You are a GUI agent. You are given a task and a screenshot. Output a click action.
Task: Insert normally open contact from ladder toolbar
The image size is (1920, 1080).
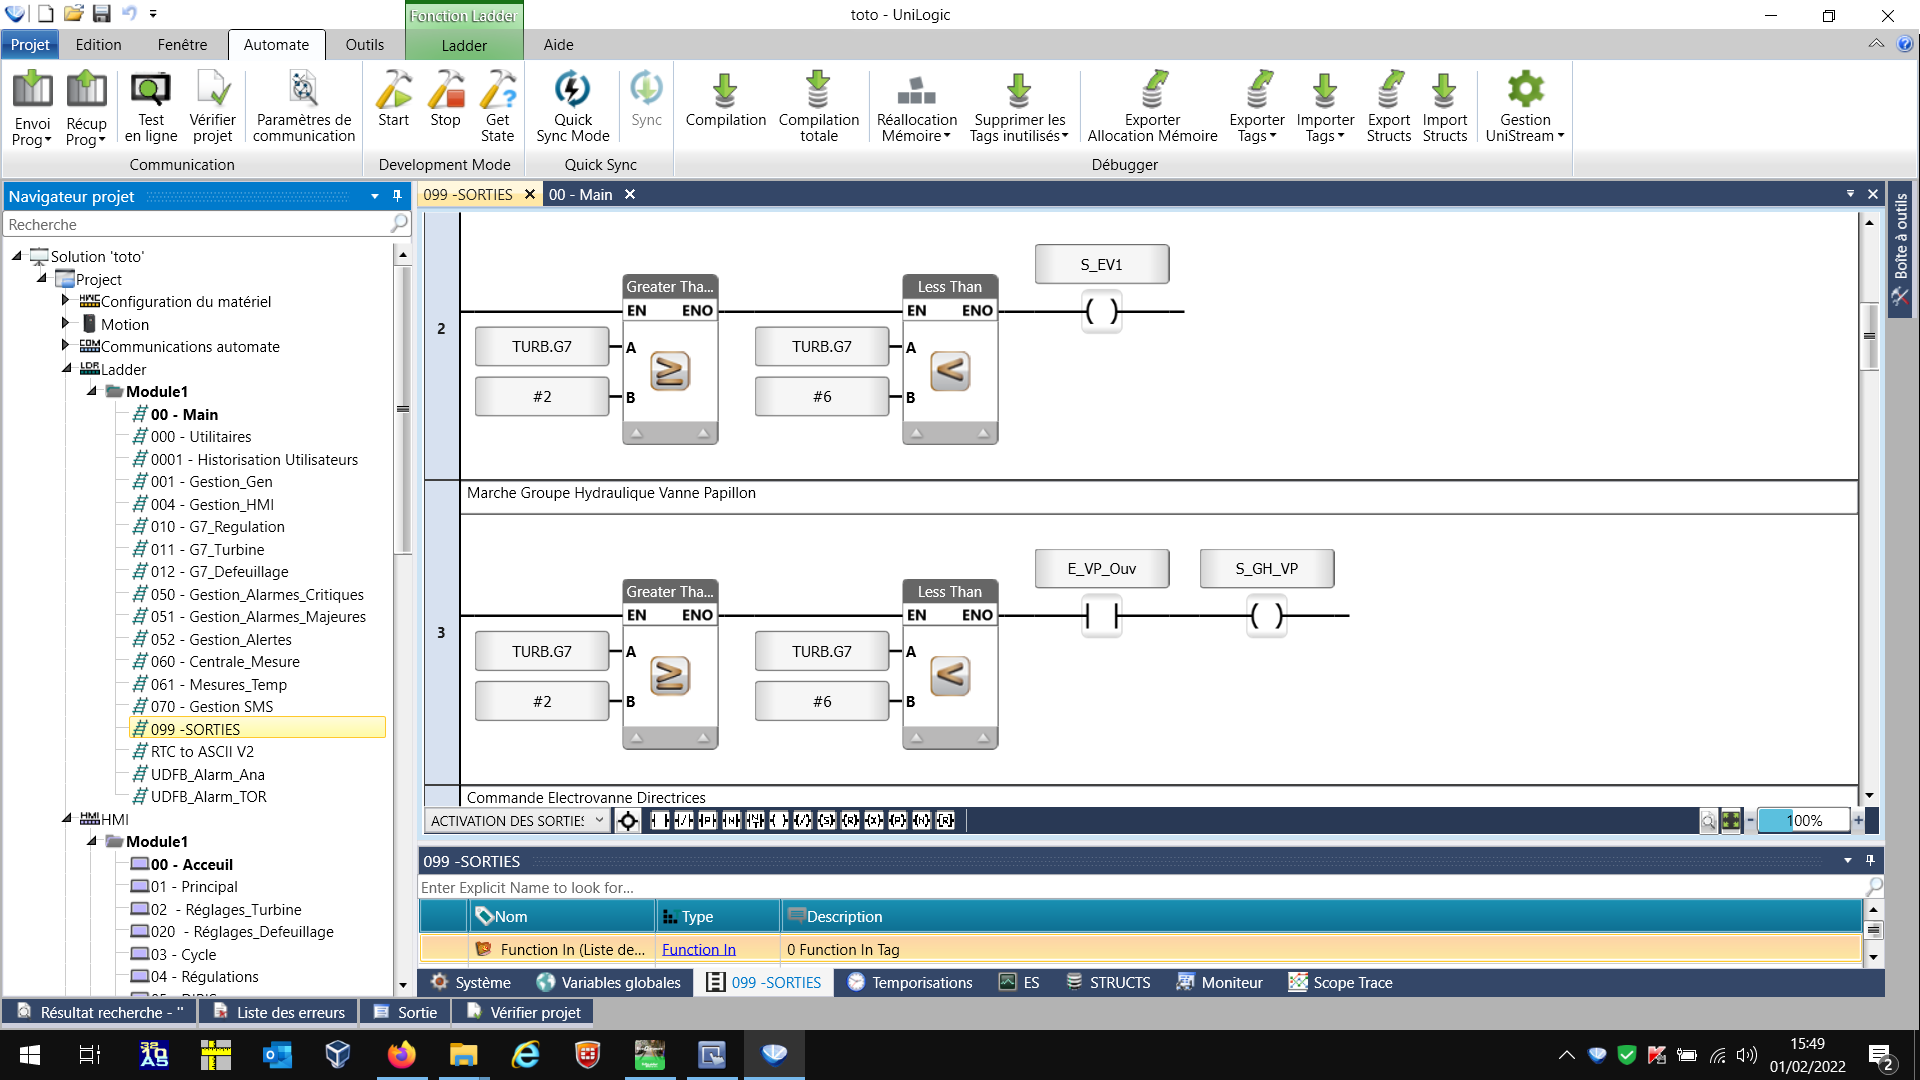(660, 821)
